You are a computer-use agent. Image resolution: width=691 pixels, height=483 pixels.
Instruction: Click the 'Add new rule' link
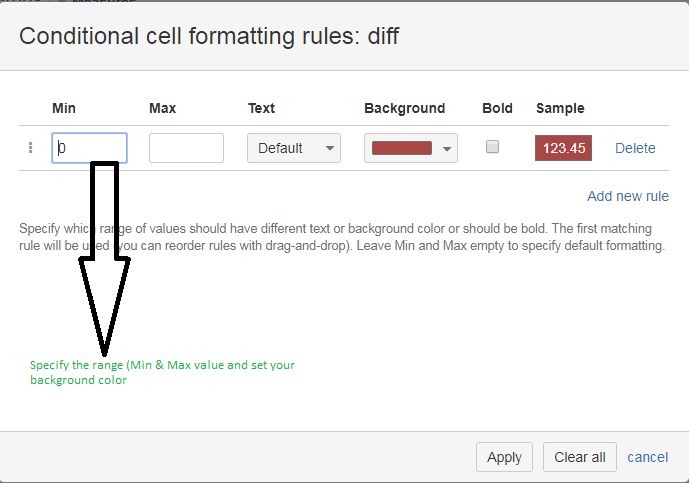628,196
